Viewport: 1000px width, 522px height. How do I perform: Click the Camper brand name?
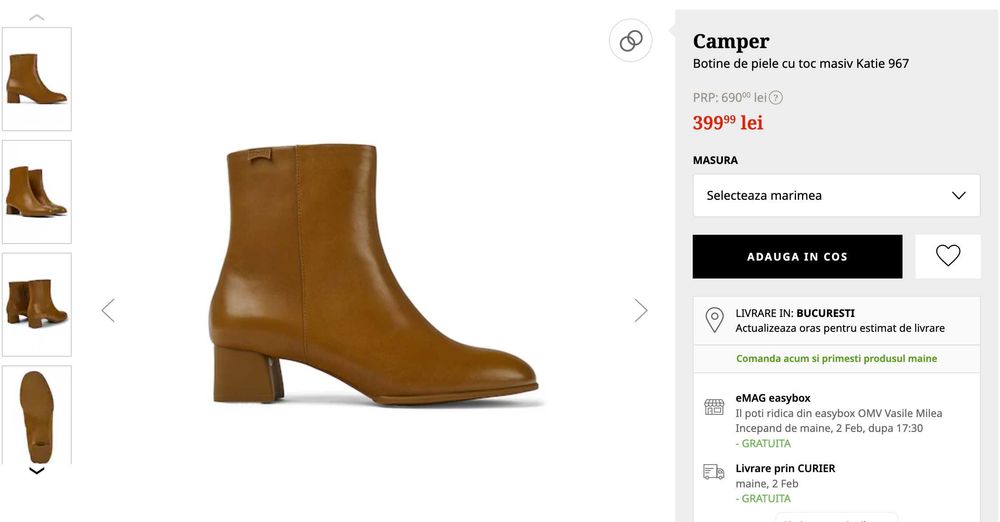(x=731, y=41)
